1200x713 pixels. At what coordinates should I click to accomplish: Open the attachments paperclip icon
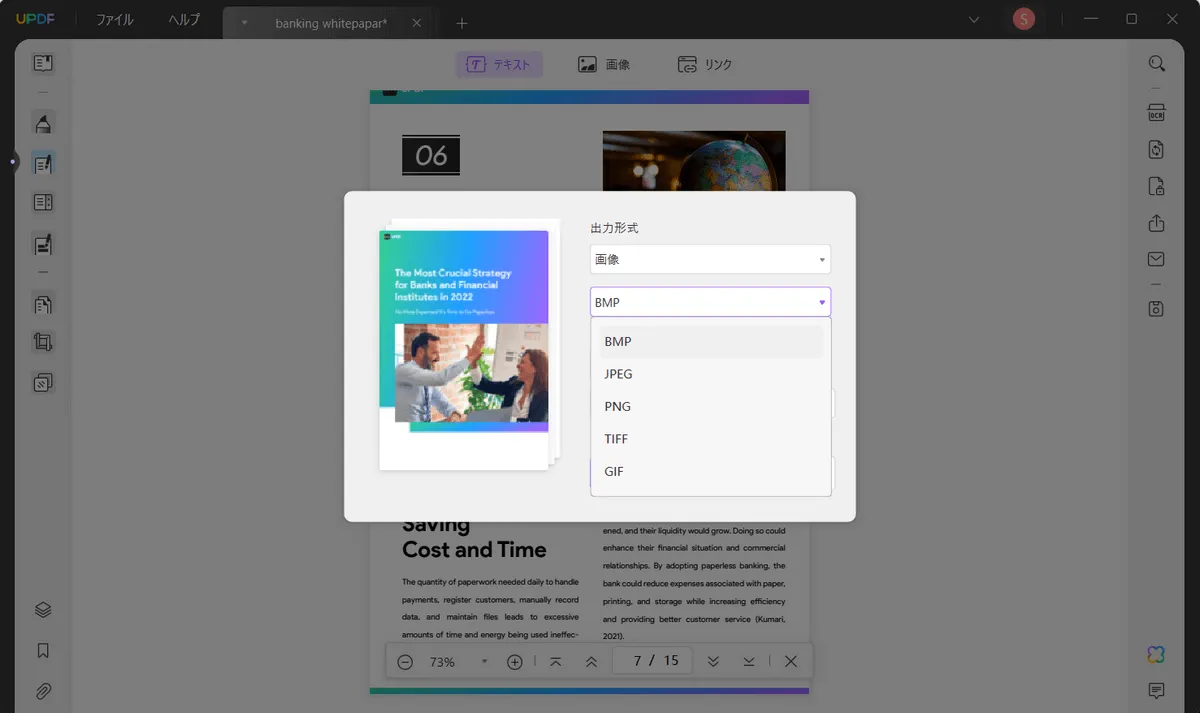click(x=43, y=691)
